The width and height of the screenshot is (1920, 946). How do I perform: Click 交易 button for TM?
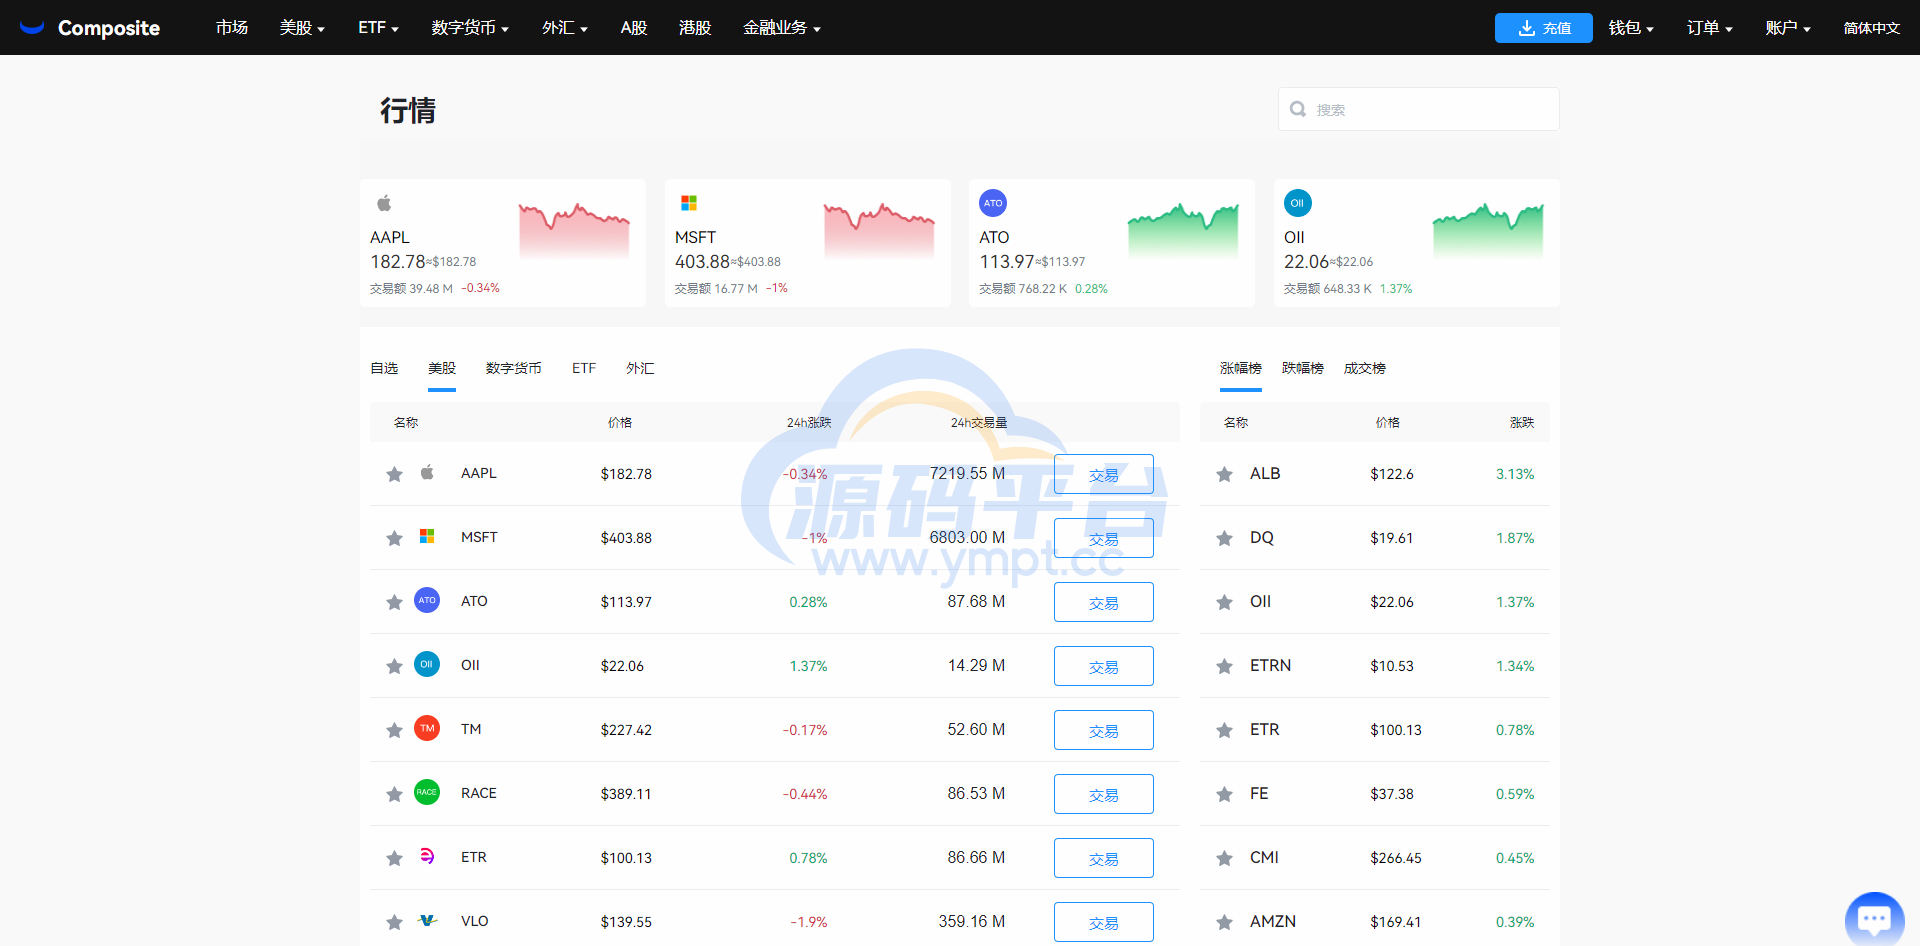tap(1104, 730)
